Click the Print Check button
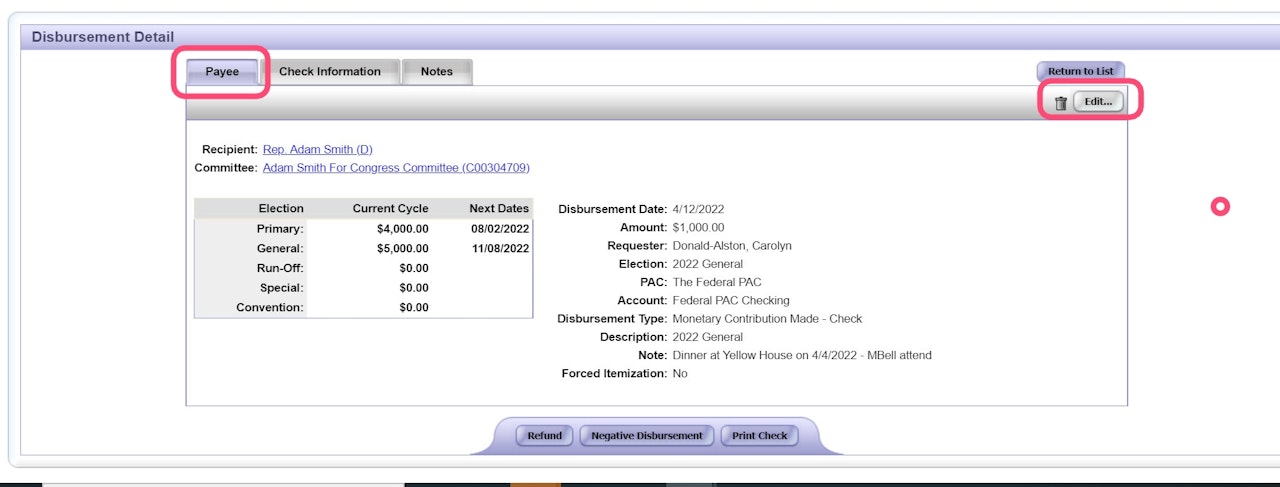 [760, 436]
